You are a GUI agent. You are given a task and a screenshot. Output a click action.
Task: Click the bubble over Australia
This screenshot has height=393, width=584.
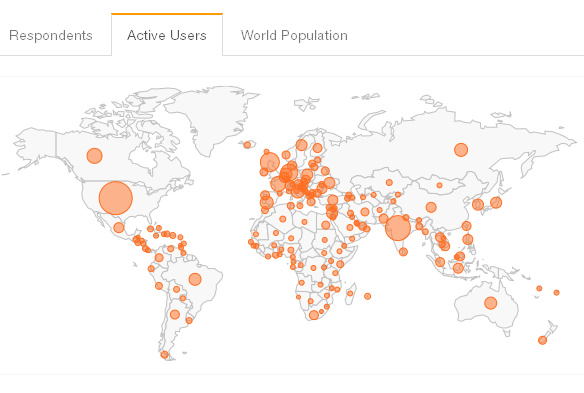491,303
